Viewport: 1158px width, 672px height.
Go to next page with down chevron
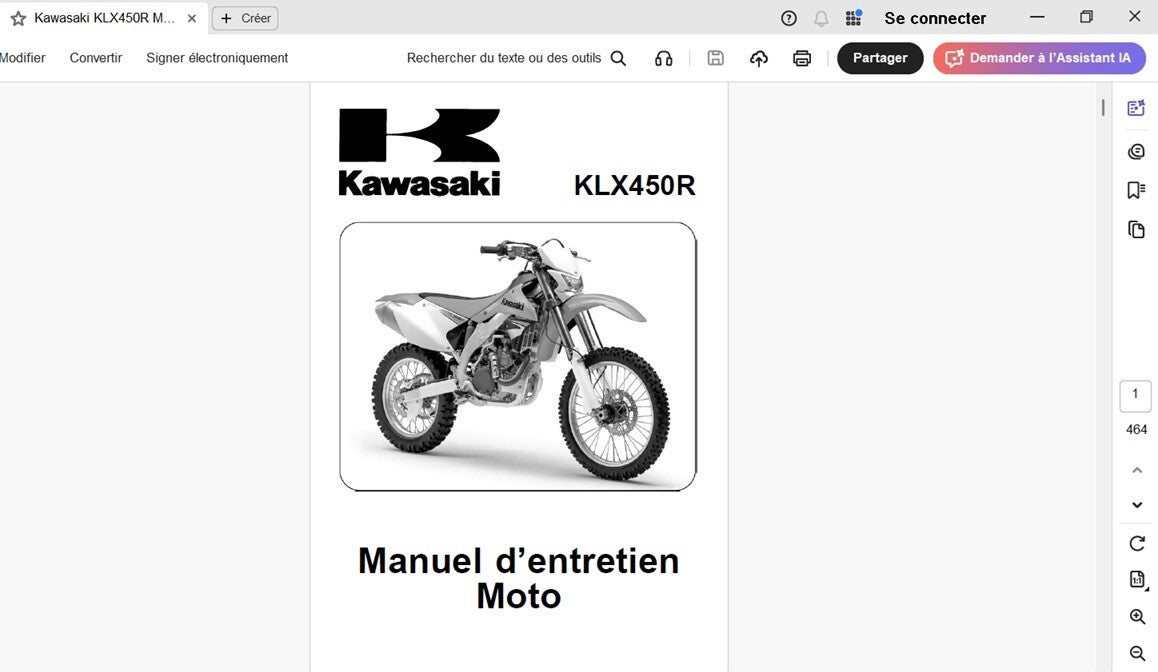1137,505
